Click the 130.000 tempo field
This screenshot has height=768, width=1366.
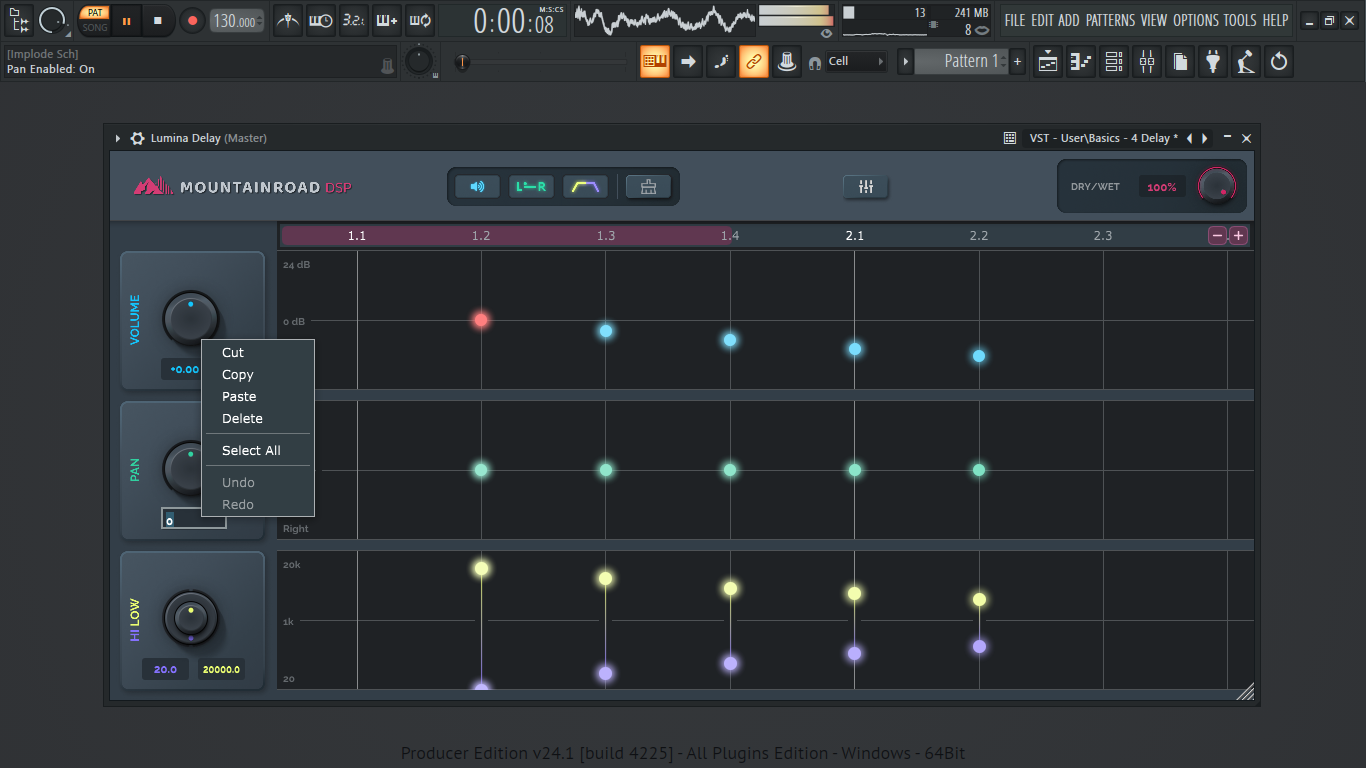(237, 21)
